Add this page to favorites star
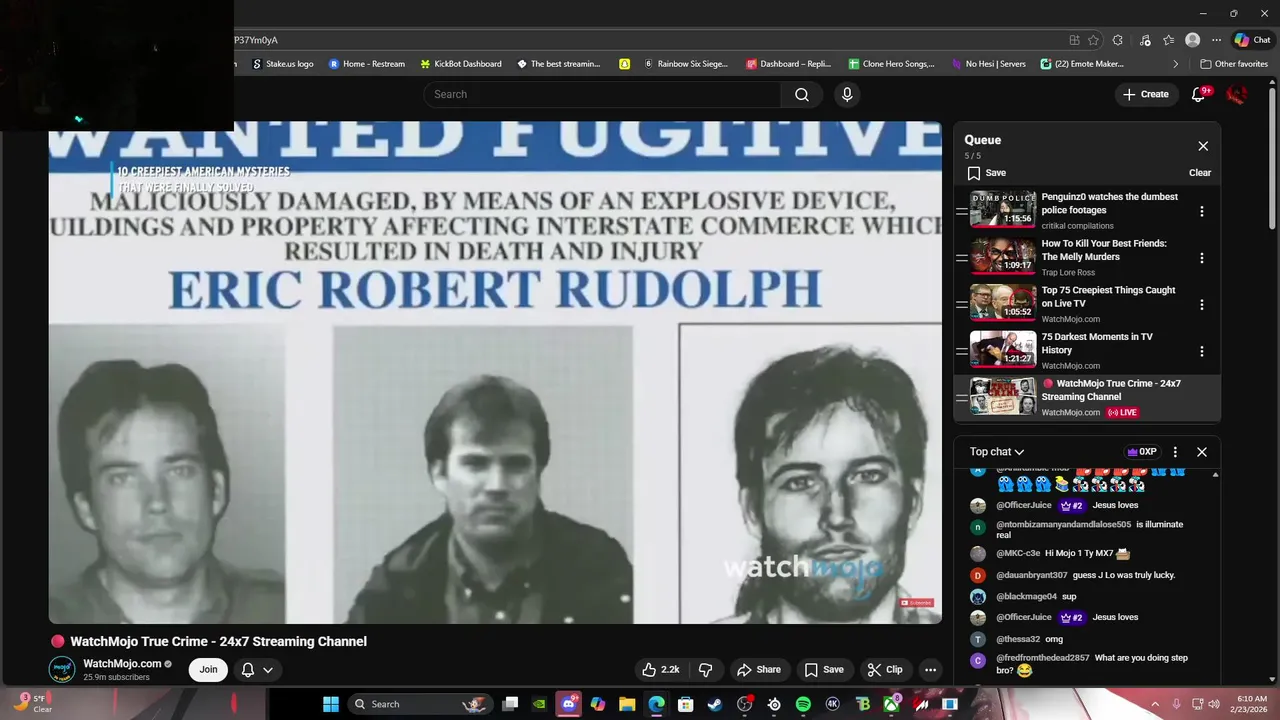The image size is (1280, 720). 1093,40
